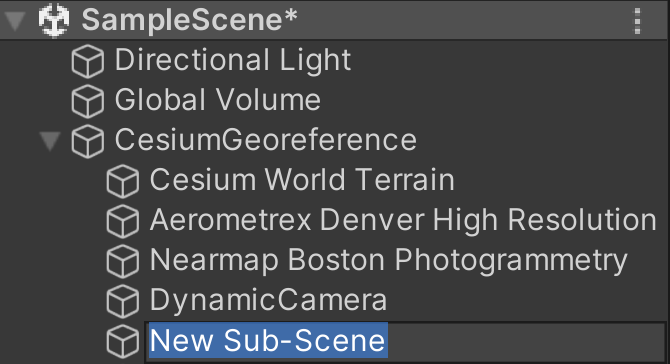Collapse the SampleScene hierarchy arrow

click(15, 21)
